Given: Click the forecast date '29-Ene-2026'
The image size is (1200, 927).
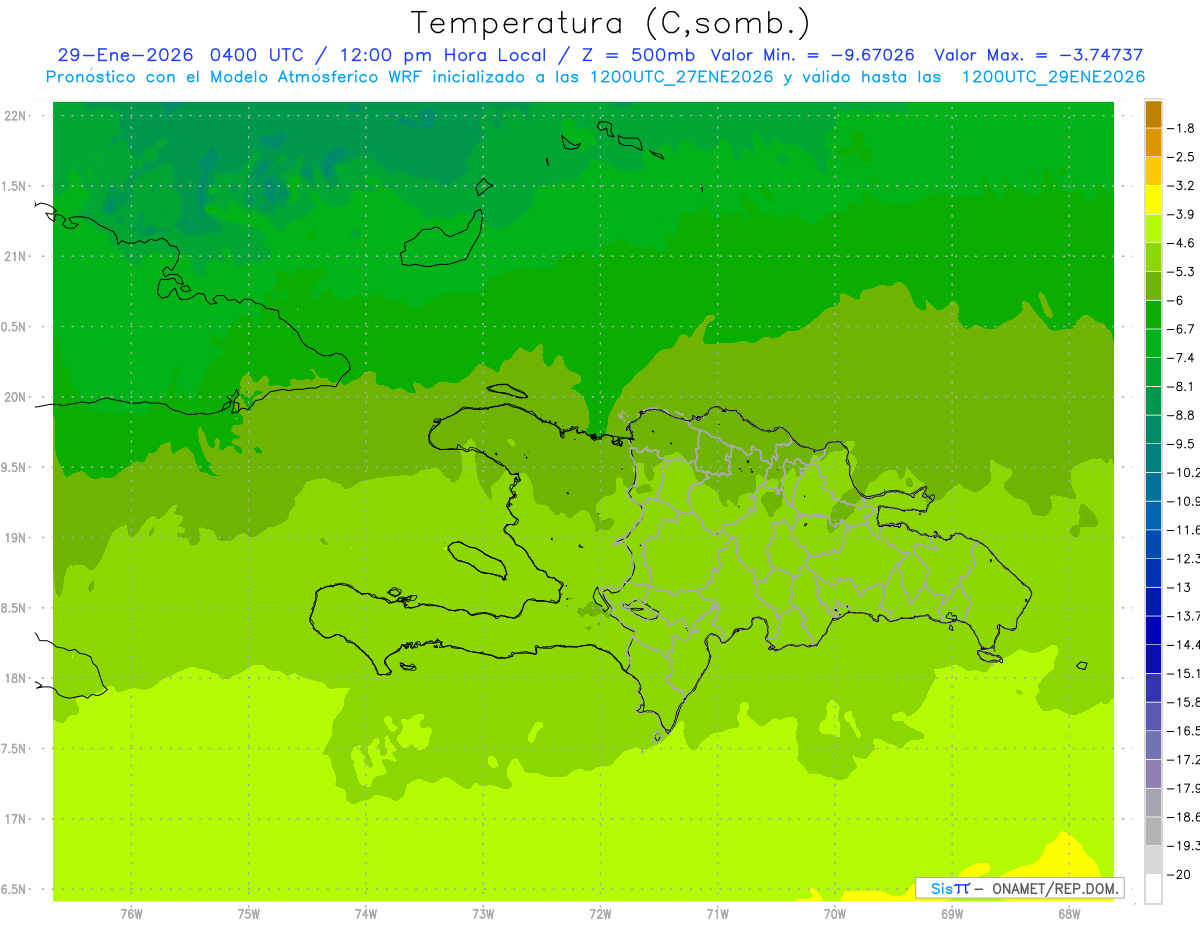Looking at the screenshot, I should pyautogui.click(x=124, y=55).
